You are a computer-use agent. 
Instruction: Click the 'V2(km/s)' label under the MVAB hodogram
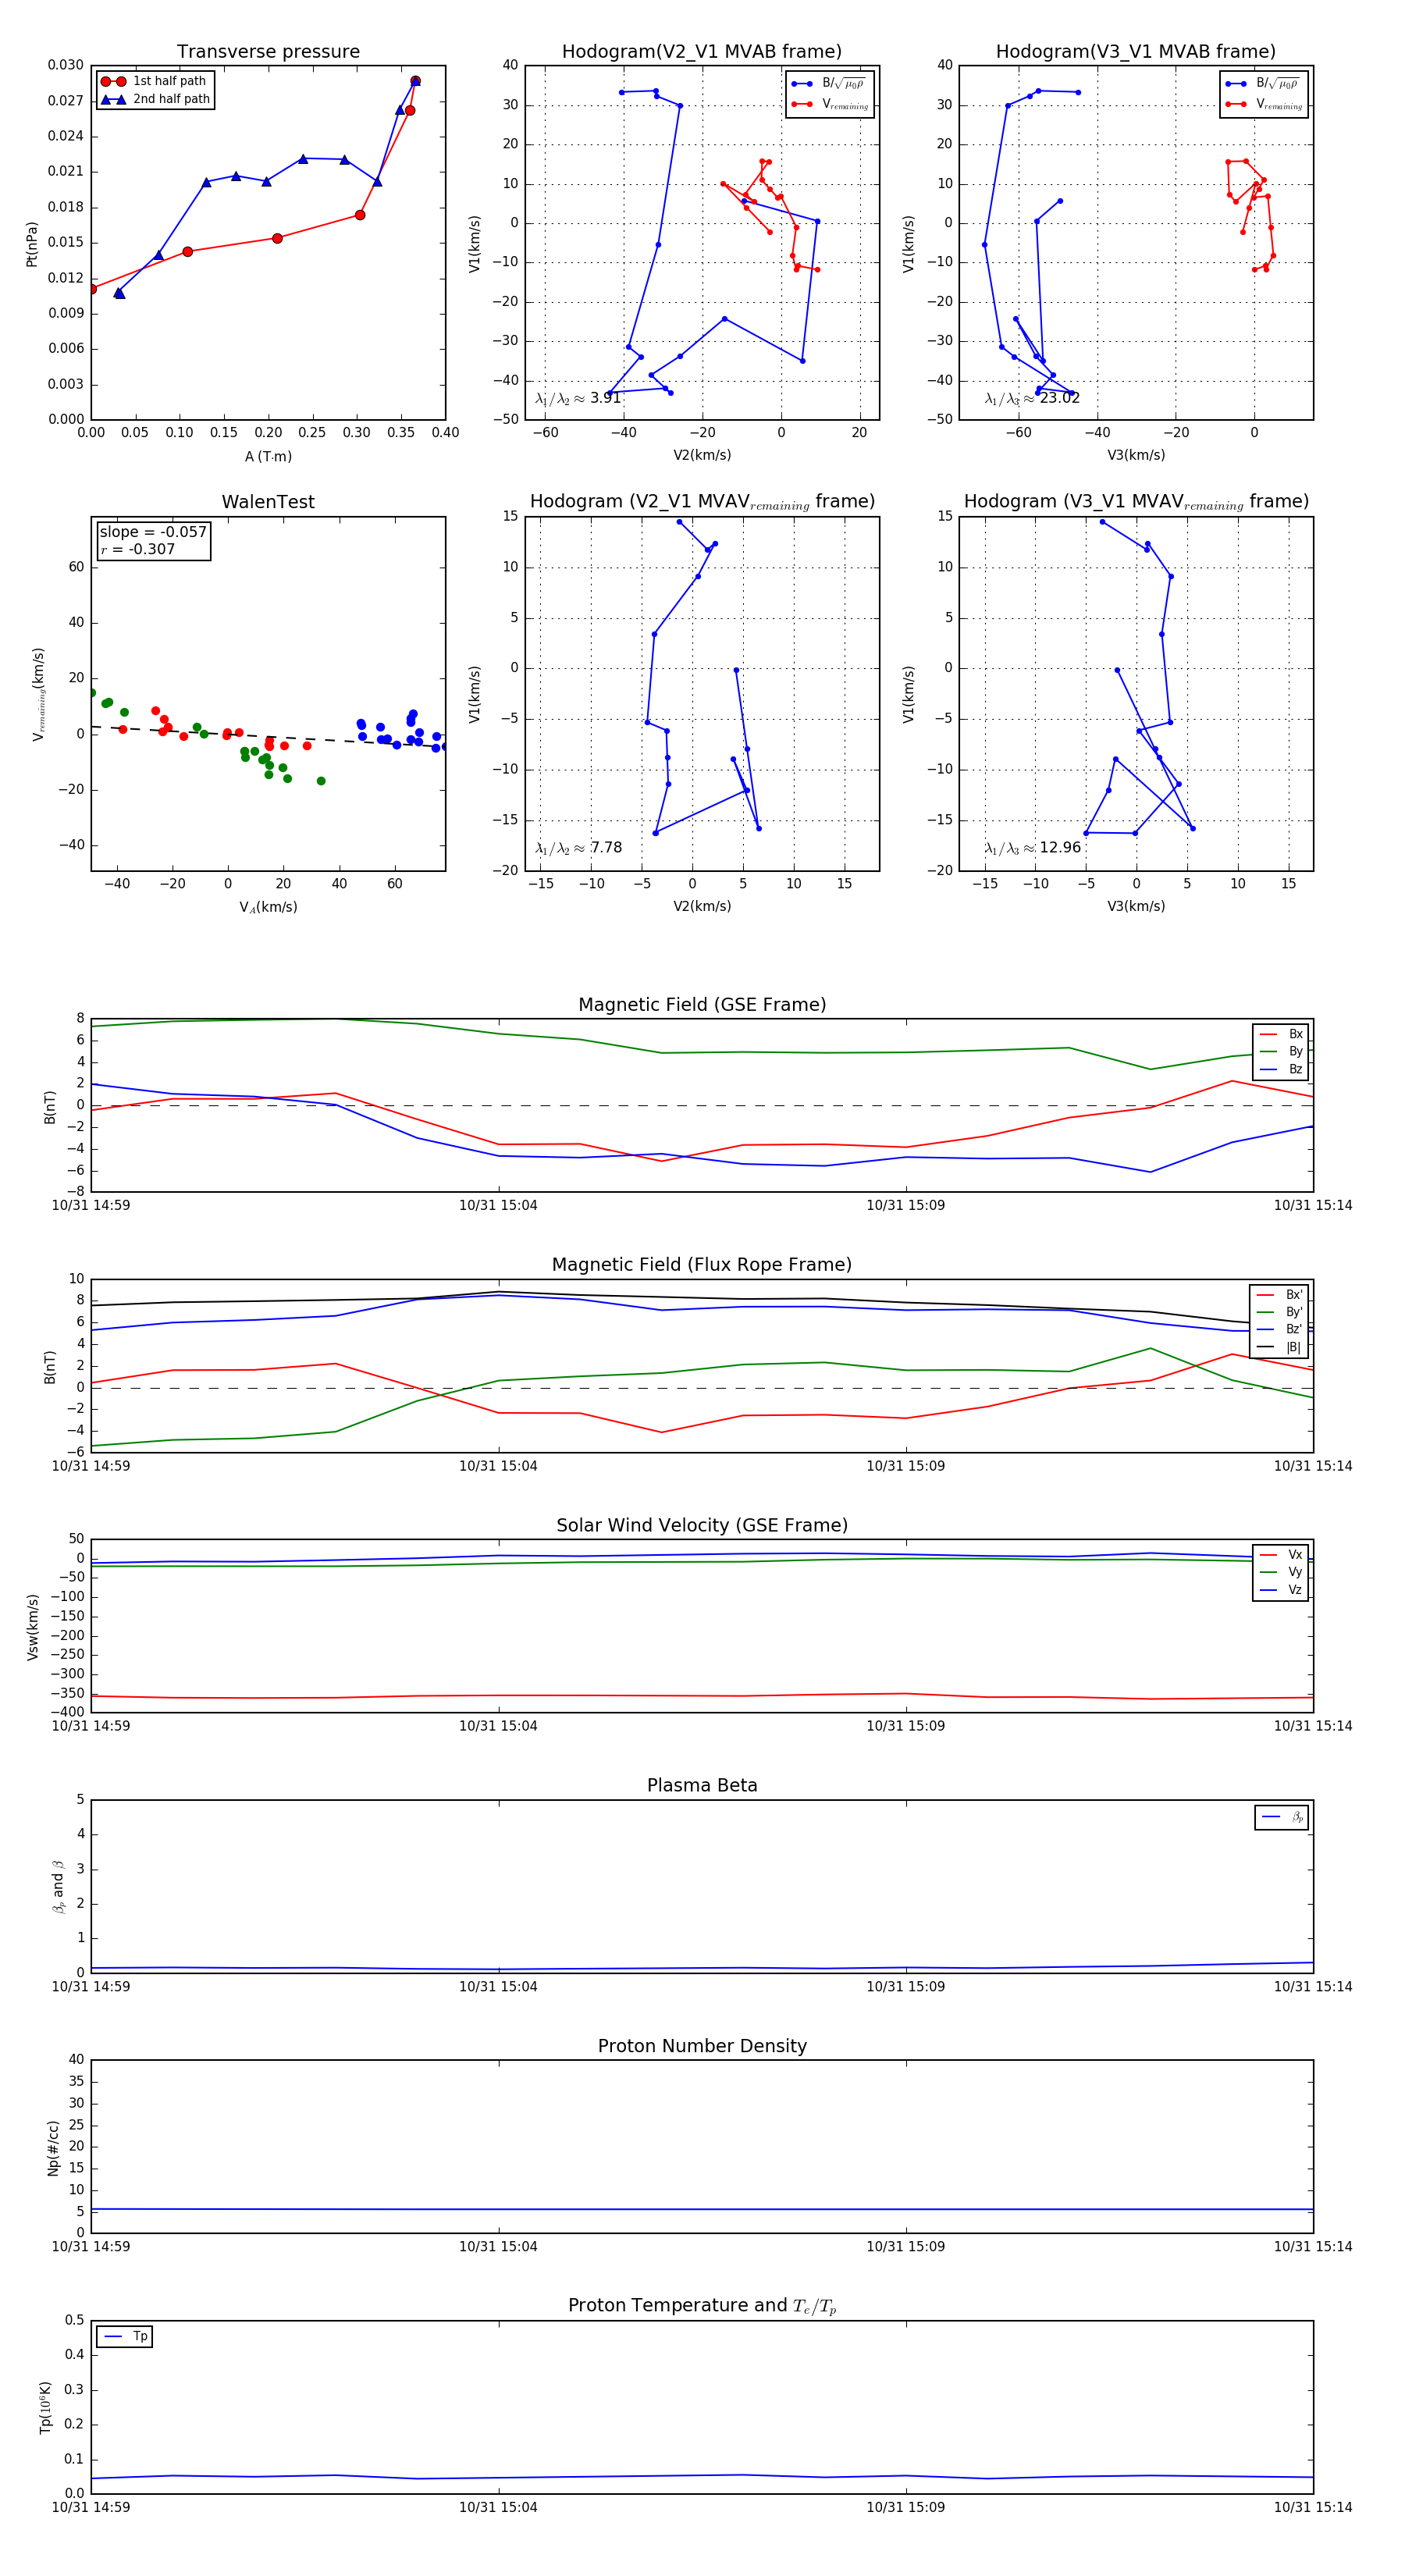(702, 455)
